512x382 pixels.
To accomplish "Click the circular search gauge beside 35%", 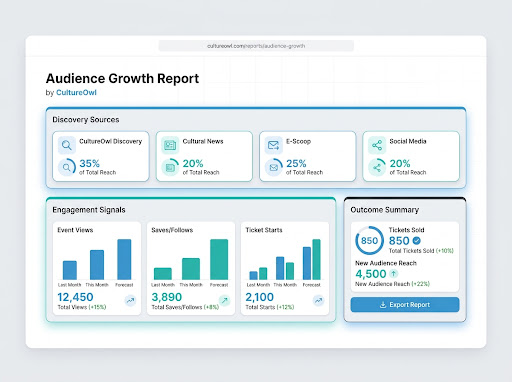I will tap(67, 167).
